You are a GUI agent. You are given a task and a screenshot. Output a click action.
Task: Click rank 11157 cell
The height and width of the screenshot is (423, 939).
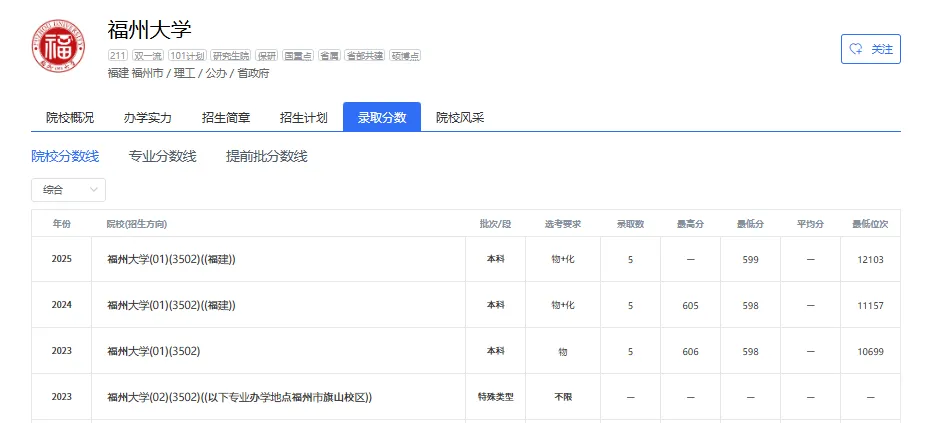[870, 305]
